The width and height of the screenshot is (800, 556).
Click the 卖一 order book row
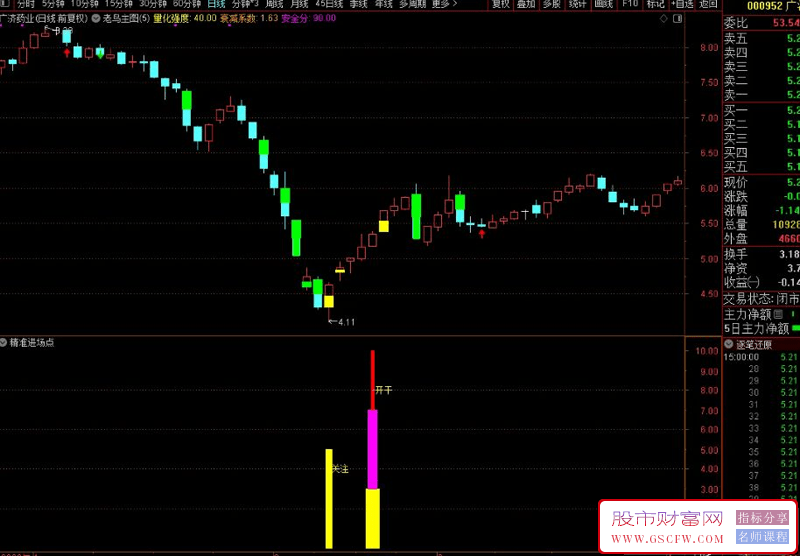[x=762, y=95]
